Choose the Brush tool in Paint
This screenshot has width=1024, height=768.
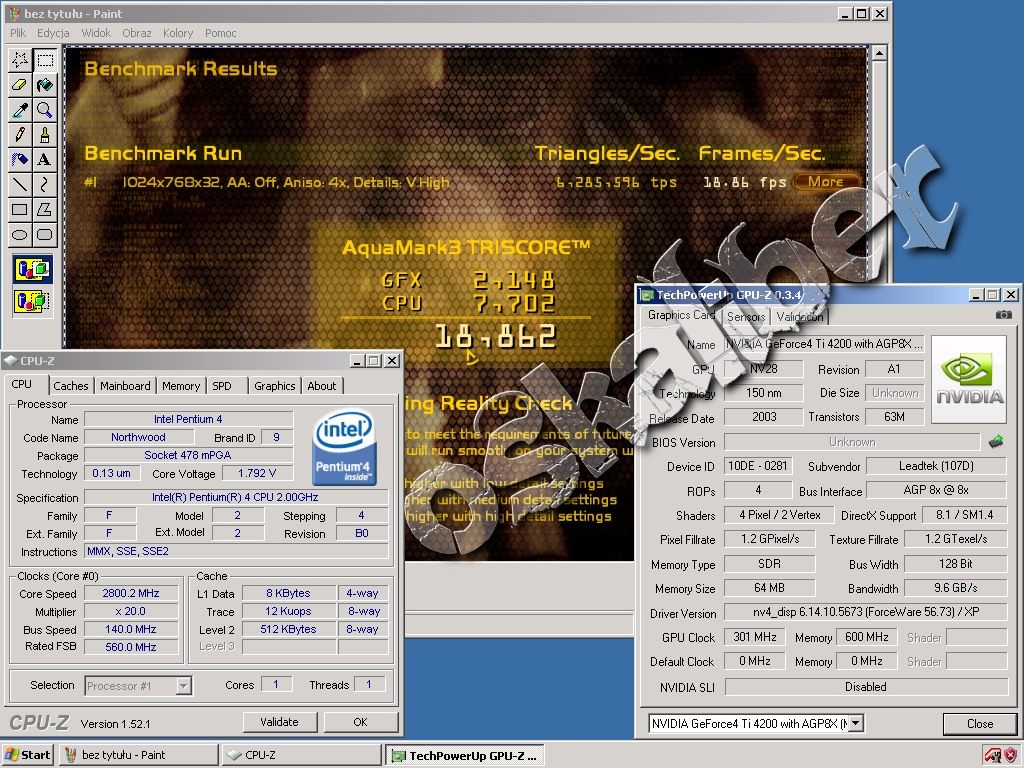[x=44, y=135]
